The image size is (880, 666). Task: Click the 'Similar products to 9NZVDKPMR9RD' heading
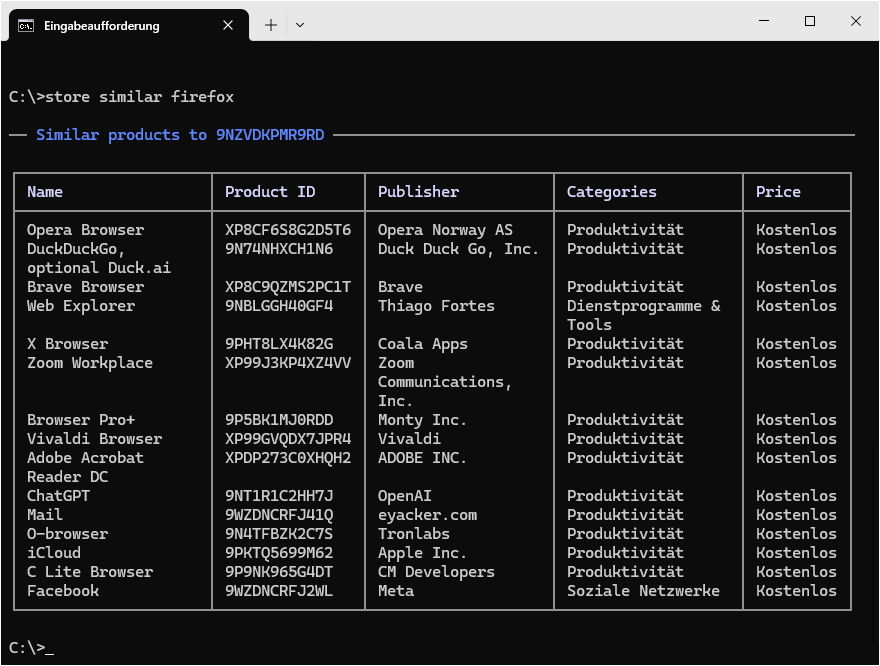(x=180, y=135)
